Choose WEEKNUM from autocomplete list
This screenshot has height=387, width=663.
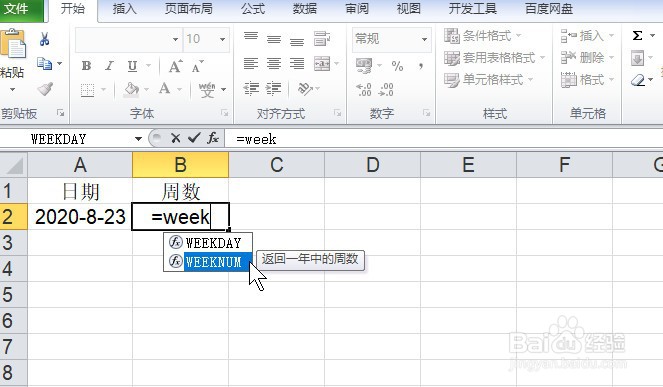point(208,262)
